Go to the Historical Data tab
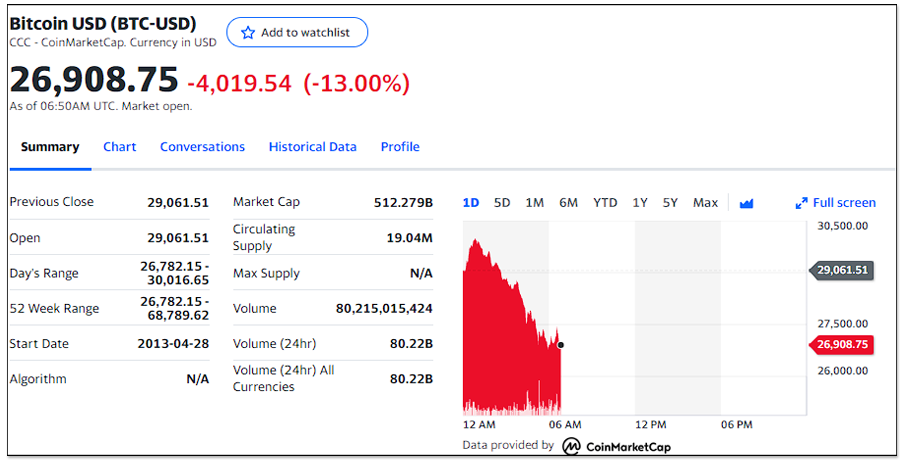The image size is (904, 461). click(x=312, y=147)
